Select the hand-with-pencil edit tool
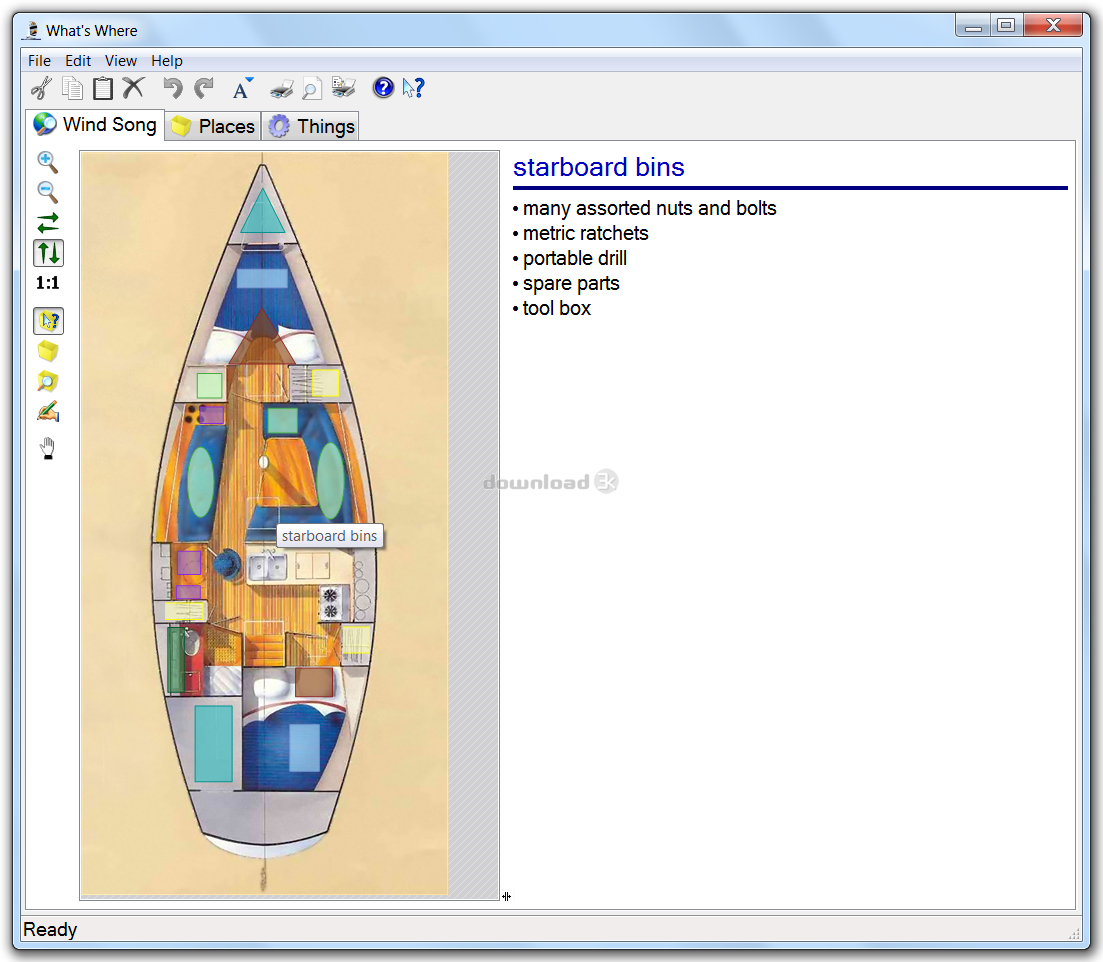 [47, 412]
